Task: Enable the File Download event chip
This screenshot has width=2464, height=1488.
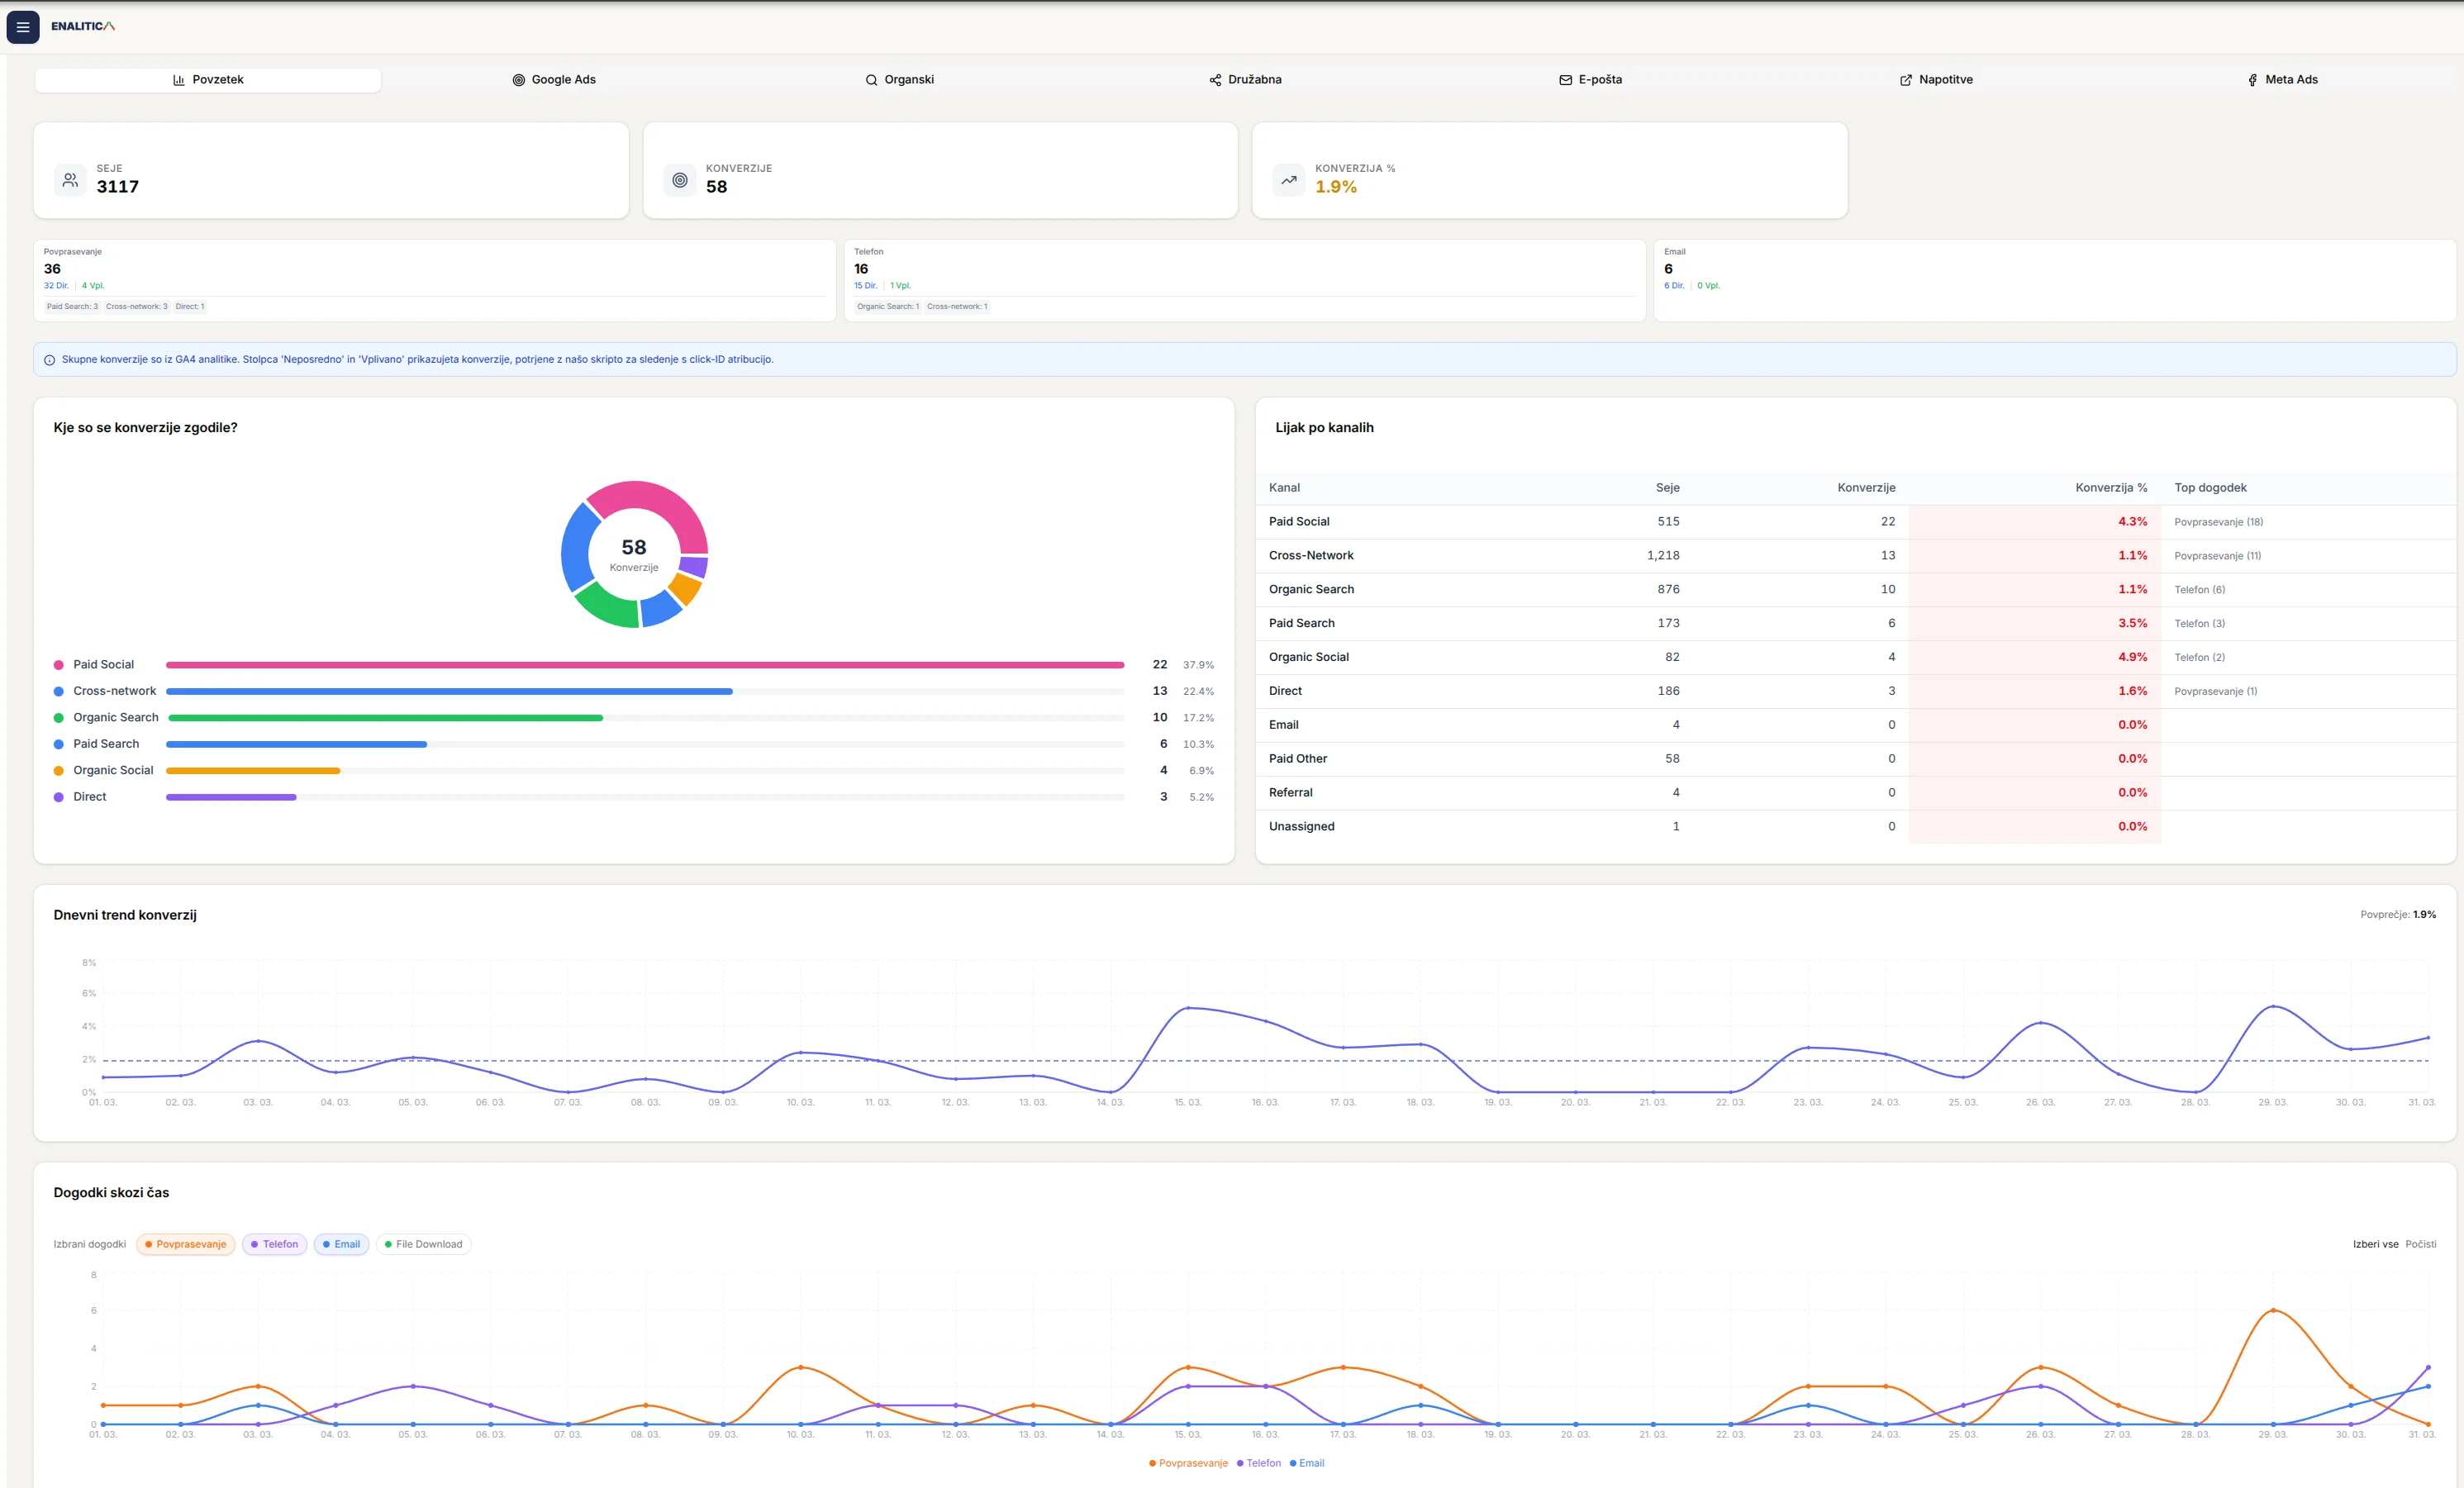Action: click(x=424, y=1244)
